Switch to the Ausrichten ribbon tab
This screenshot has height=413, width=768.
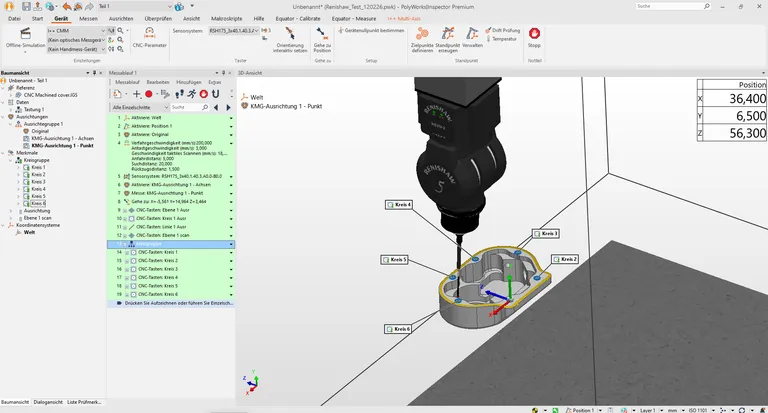121,19
